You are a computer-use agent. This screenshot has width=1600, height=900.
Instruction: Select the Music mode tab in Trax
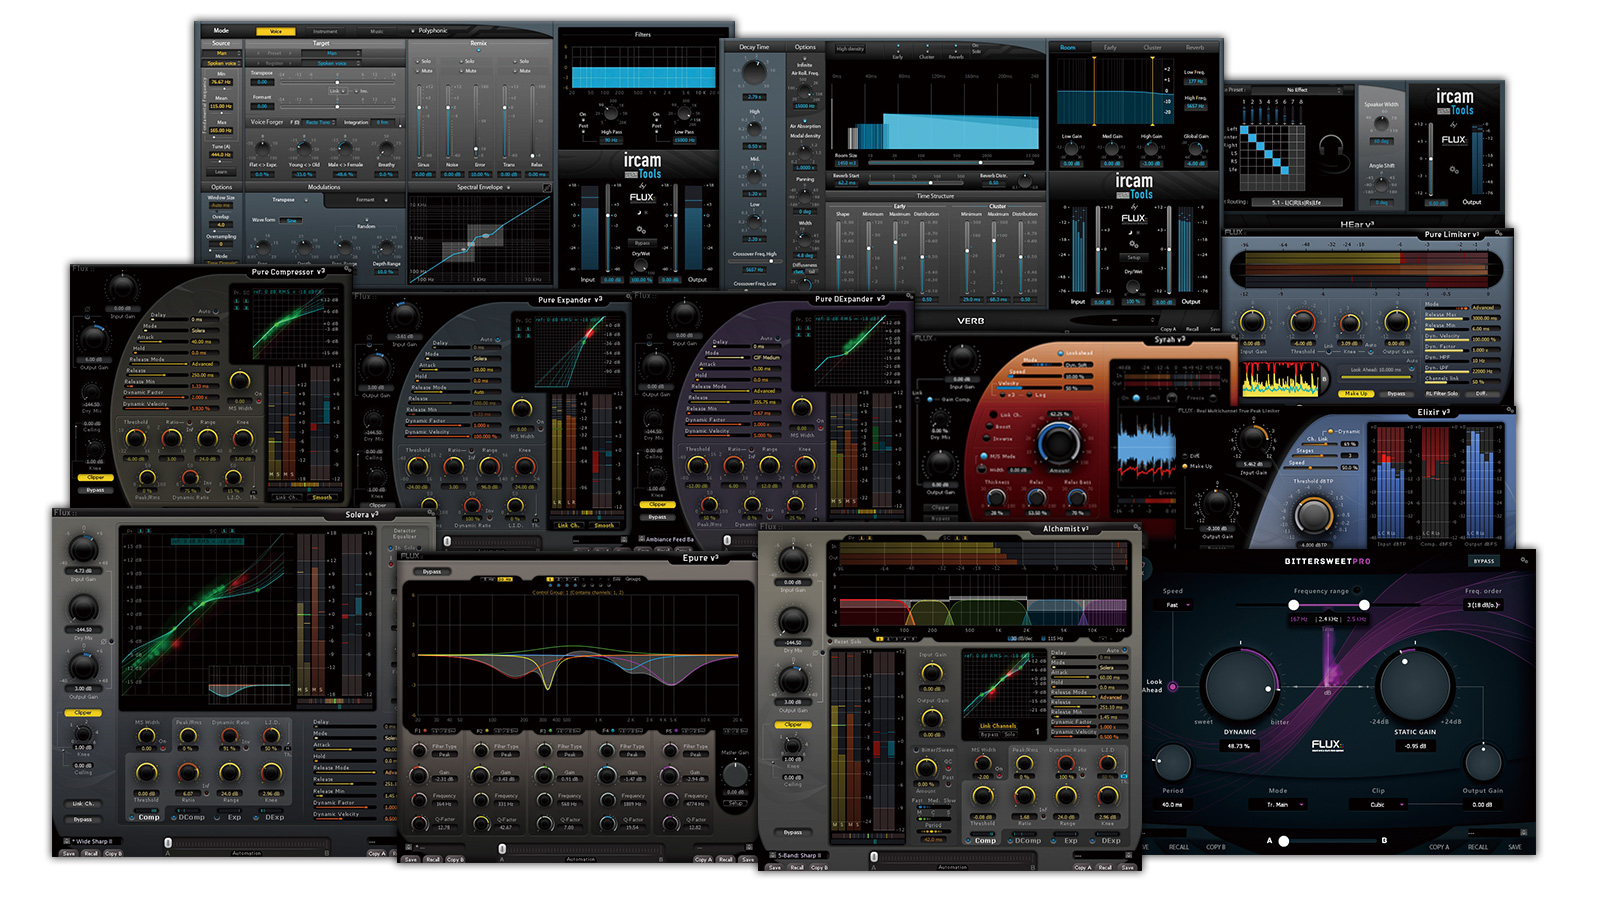377,31
